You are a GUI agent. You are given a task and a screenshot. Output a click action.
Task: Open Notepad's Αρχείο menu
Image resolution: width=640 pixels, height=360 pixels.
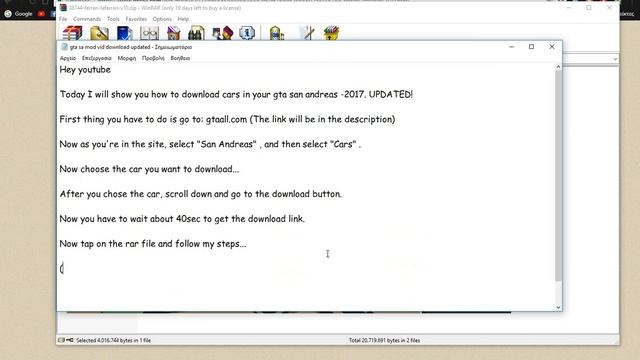(x=68, y=58)
